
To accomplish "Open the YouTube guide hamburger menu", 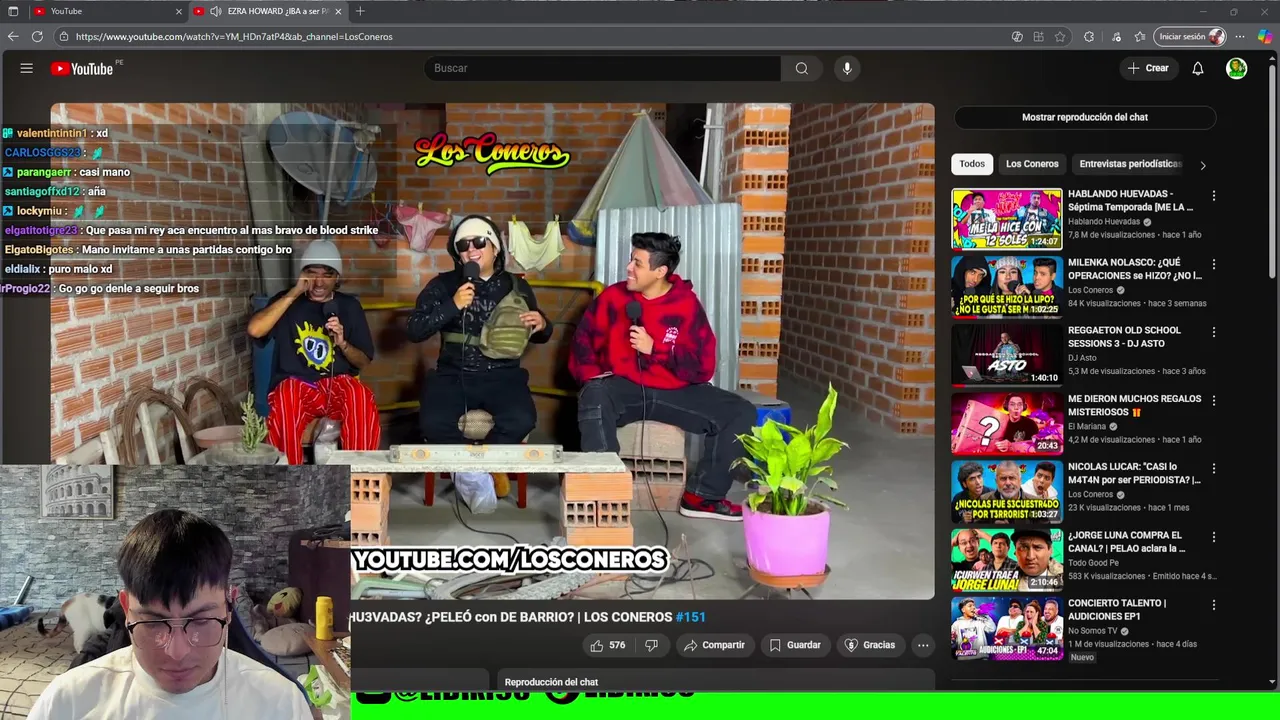I will coord(27,68).
